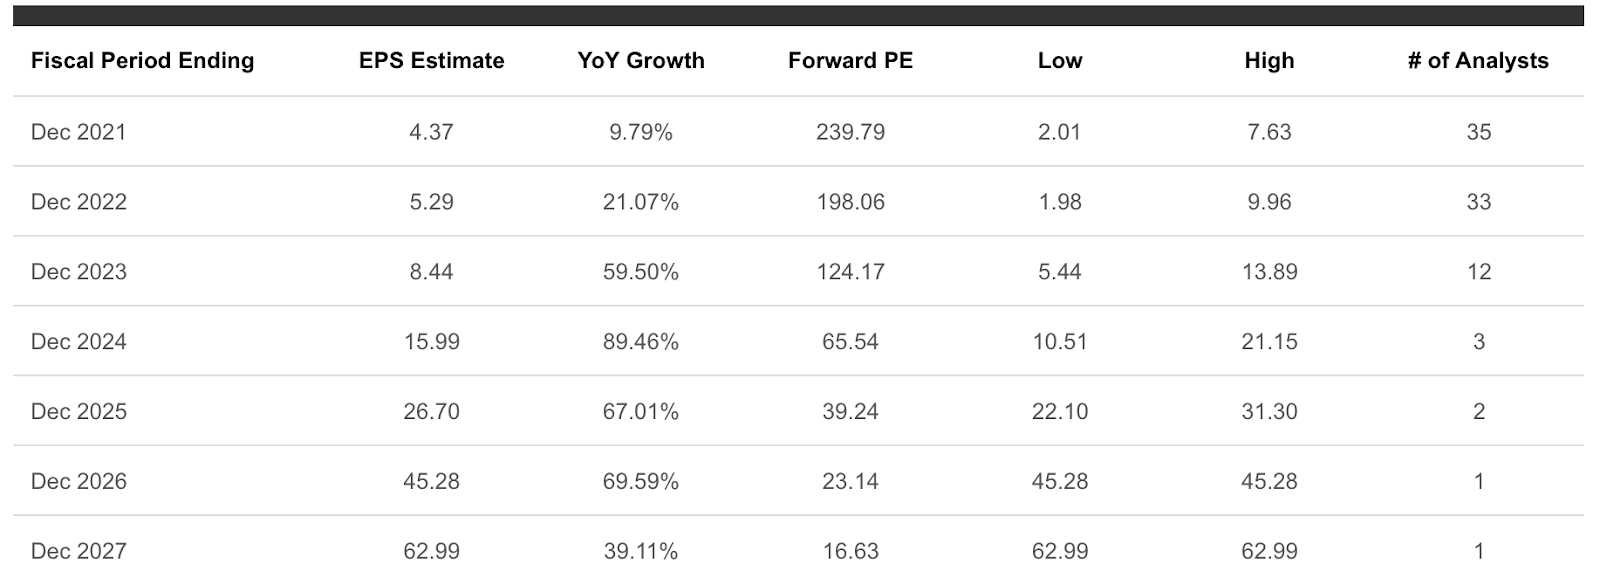Select the Dec 2023 row label
This screenshot has width=1600, height=578.
tap(79, 272)
